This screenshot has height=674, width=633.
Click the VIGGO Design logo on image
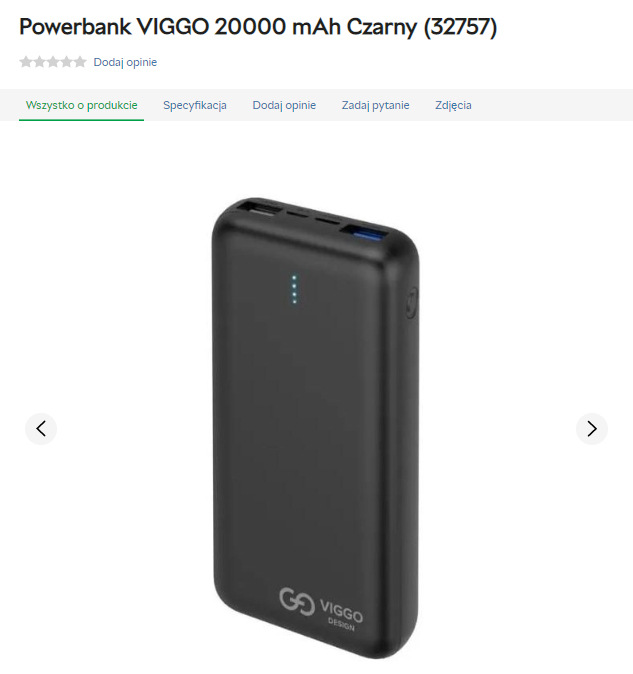coord(321,607)
